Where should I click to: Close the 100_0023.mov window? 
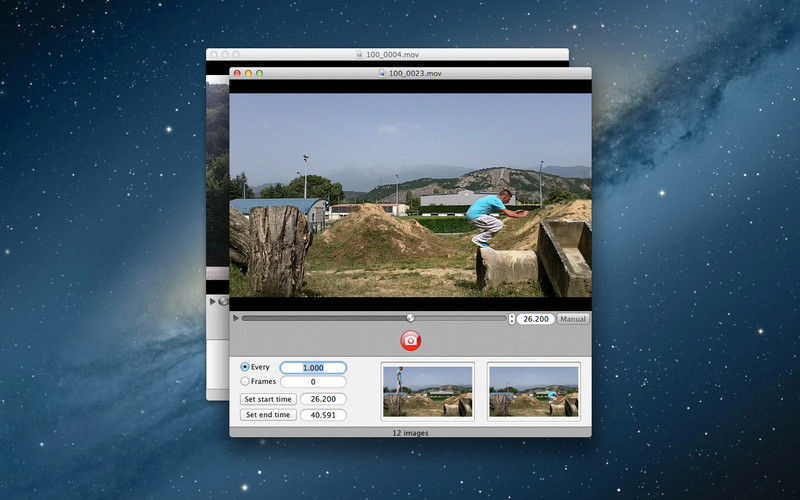(x=237, y=73)
